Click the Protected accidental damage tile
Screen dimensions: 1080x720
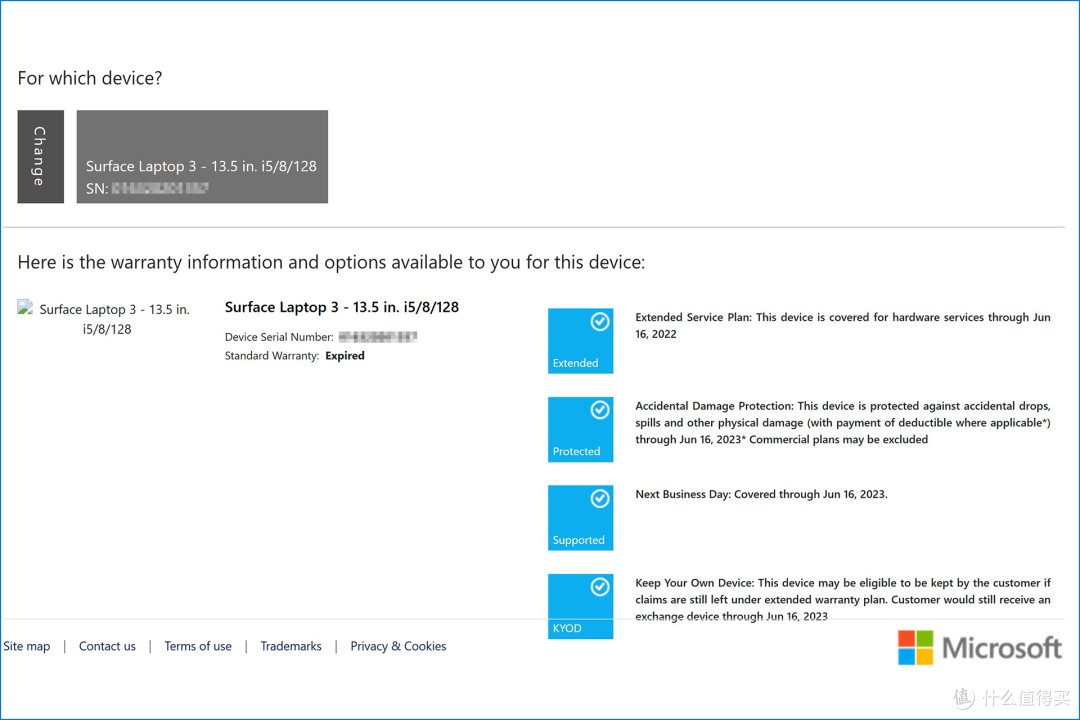click(580, 429)
